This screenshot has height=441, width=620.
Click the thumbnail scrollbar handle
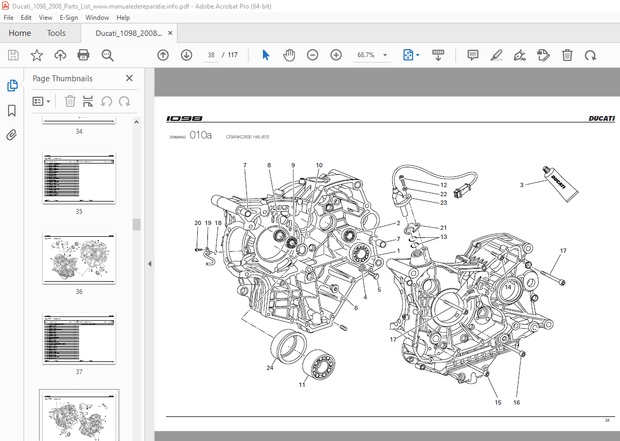click(136, 224)
